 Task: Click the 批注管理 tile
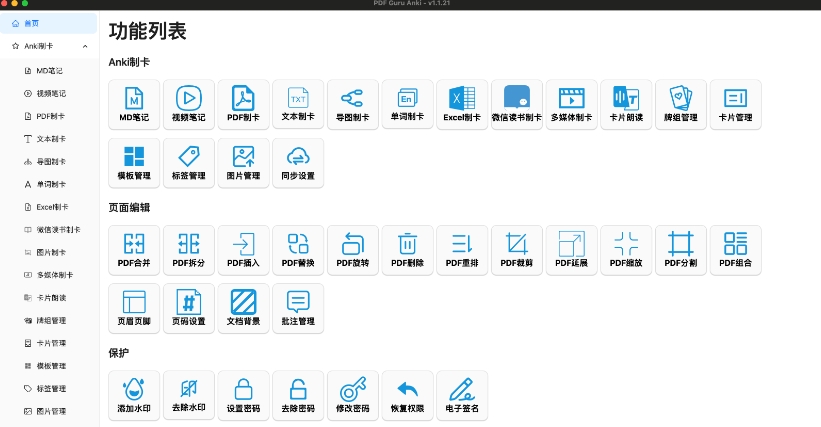coord(298,308)
